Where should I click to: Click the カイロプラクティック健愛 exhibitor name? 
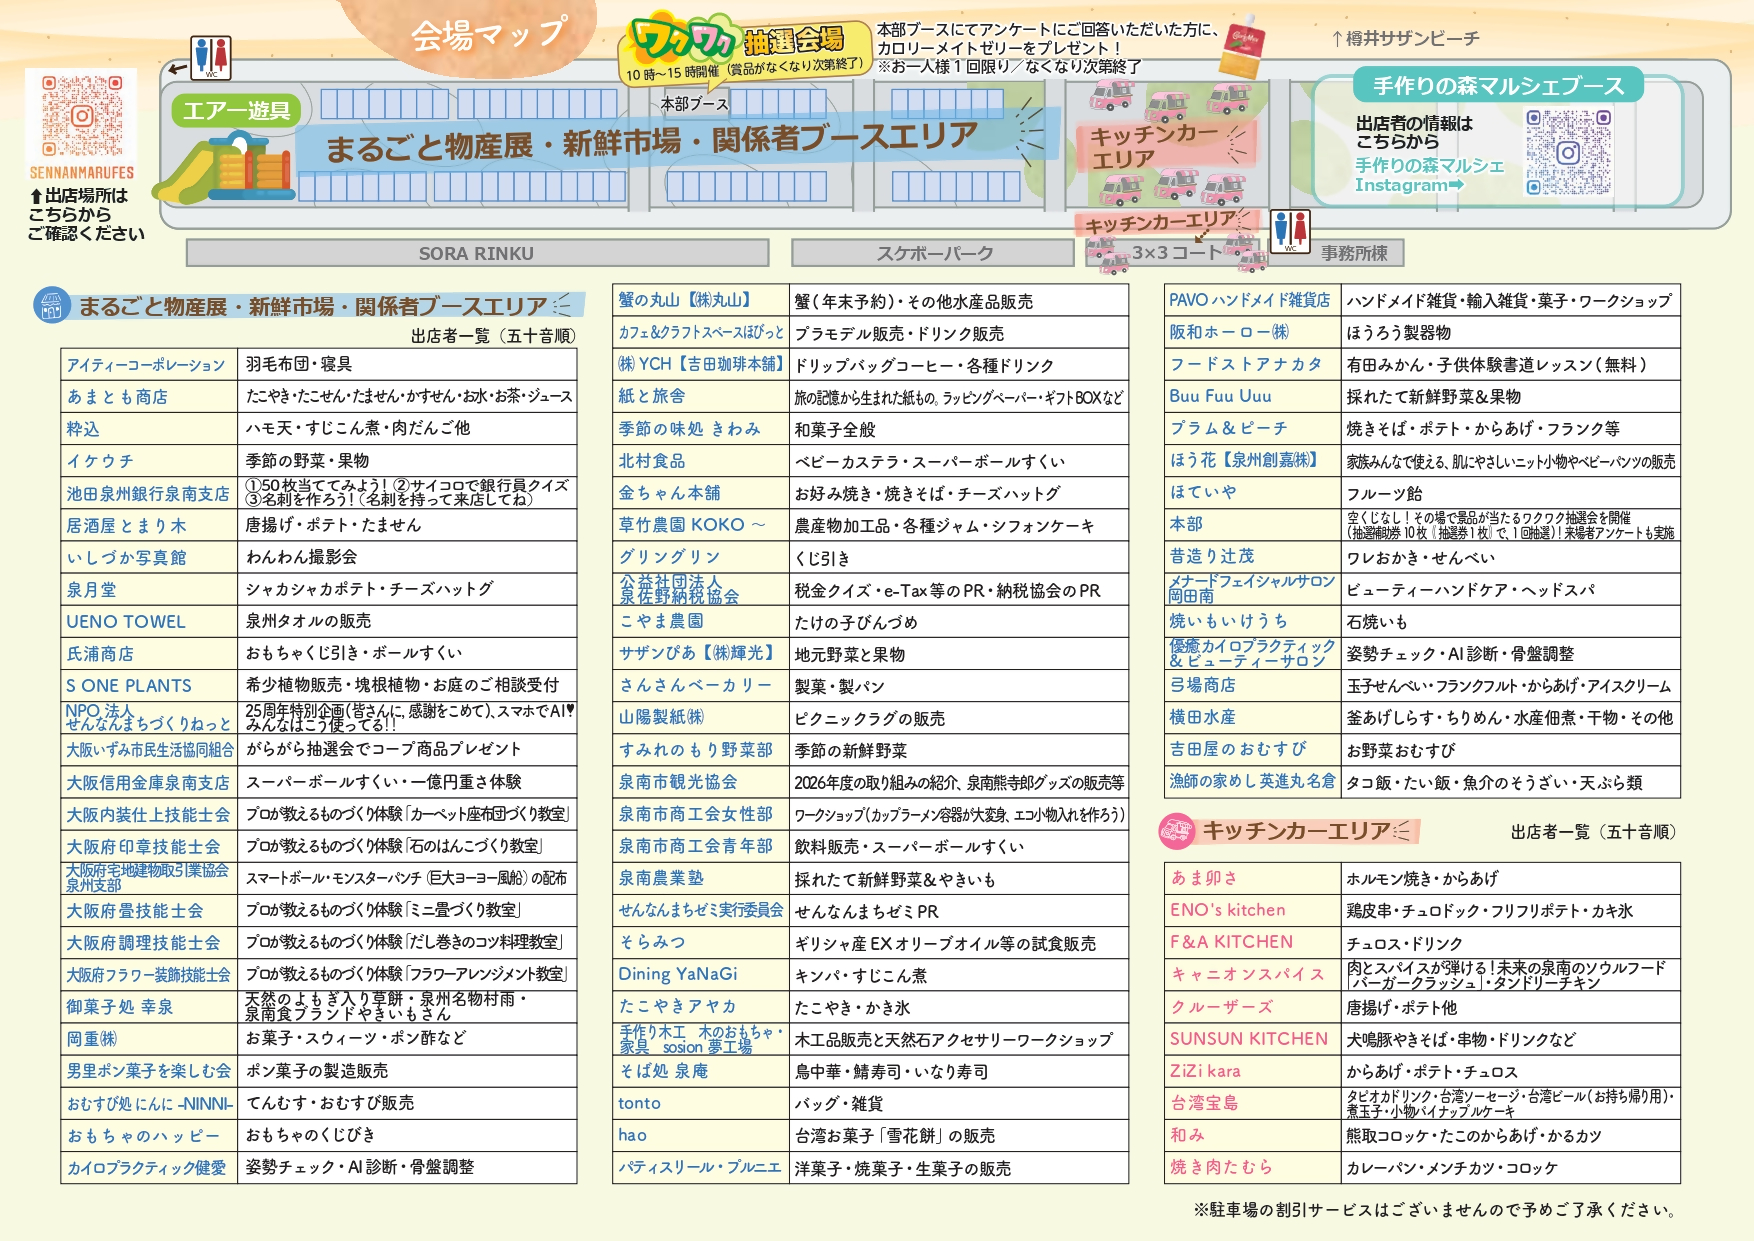(x=146, y=1168)
